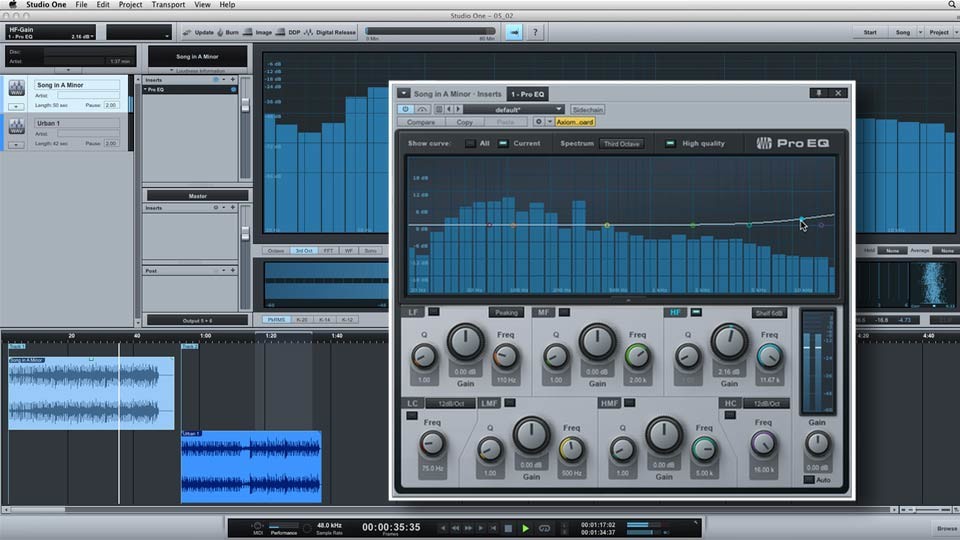960x540 pixels.
Task: Click the transport stop button
Action: [x=508, y=528]
